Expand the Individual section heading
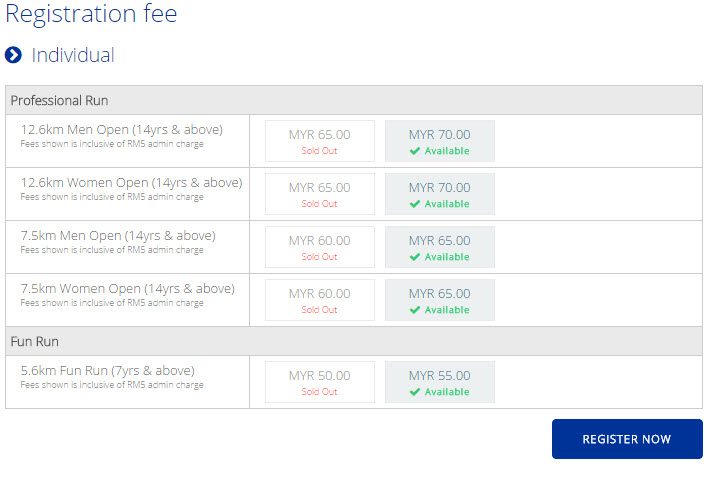 click(x=73, y=56)
